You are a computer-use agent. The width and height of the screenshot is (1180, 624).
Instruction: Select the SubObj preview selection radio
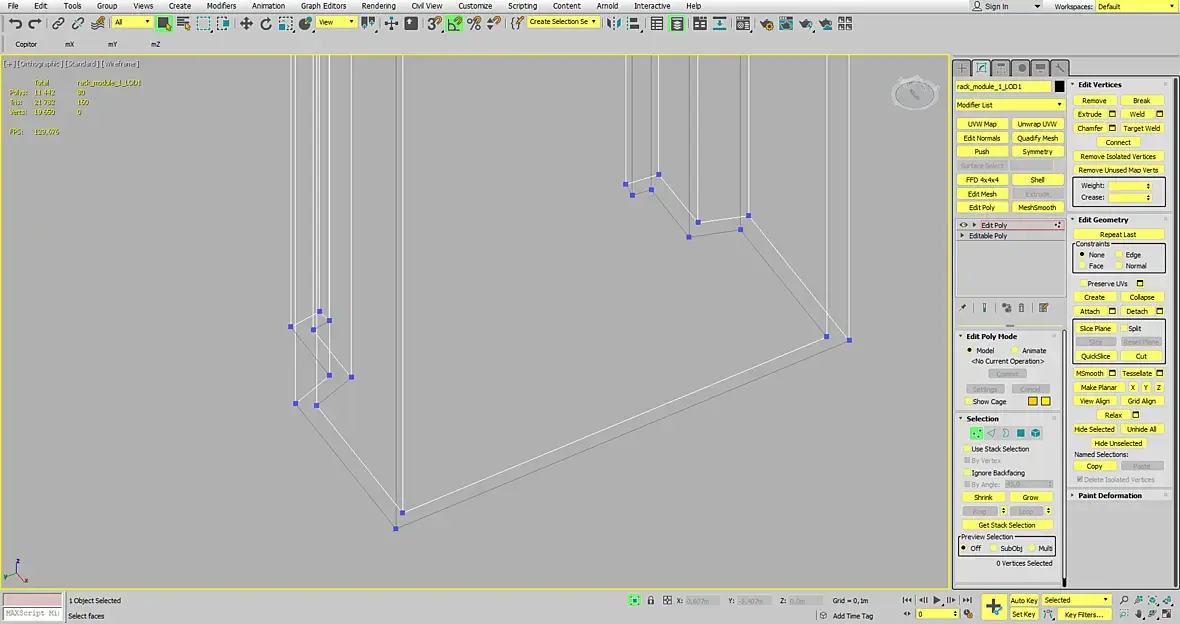tap(993, 548)
